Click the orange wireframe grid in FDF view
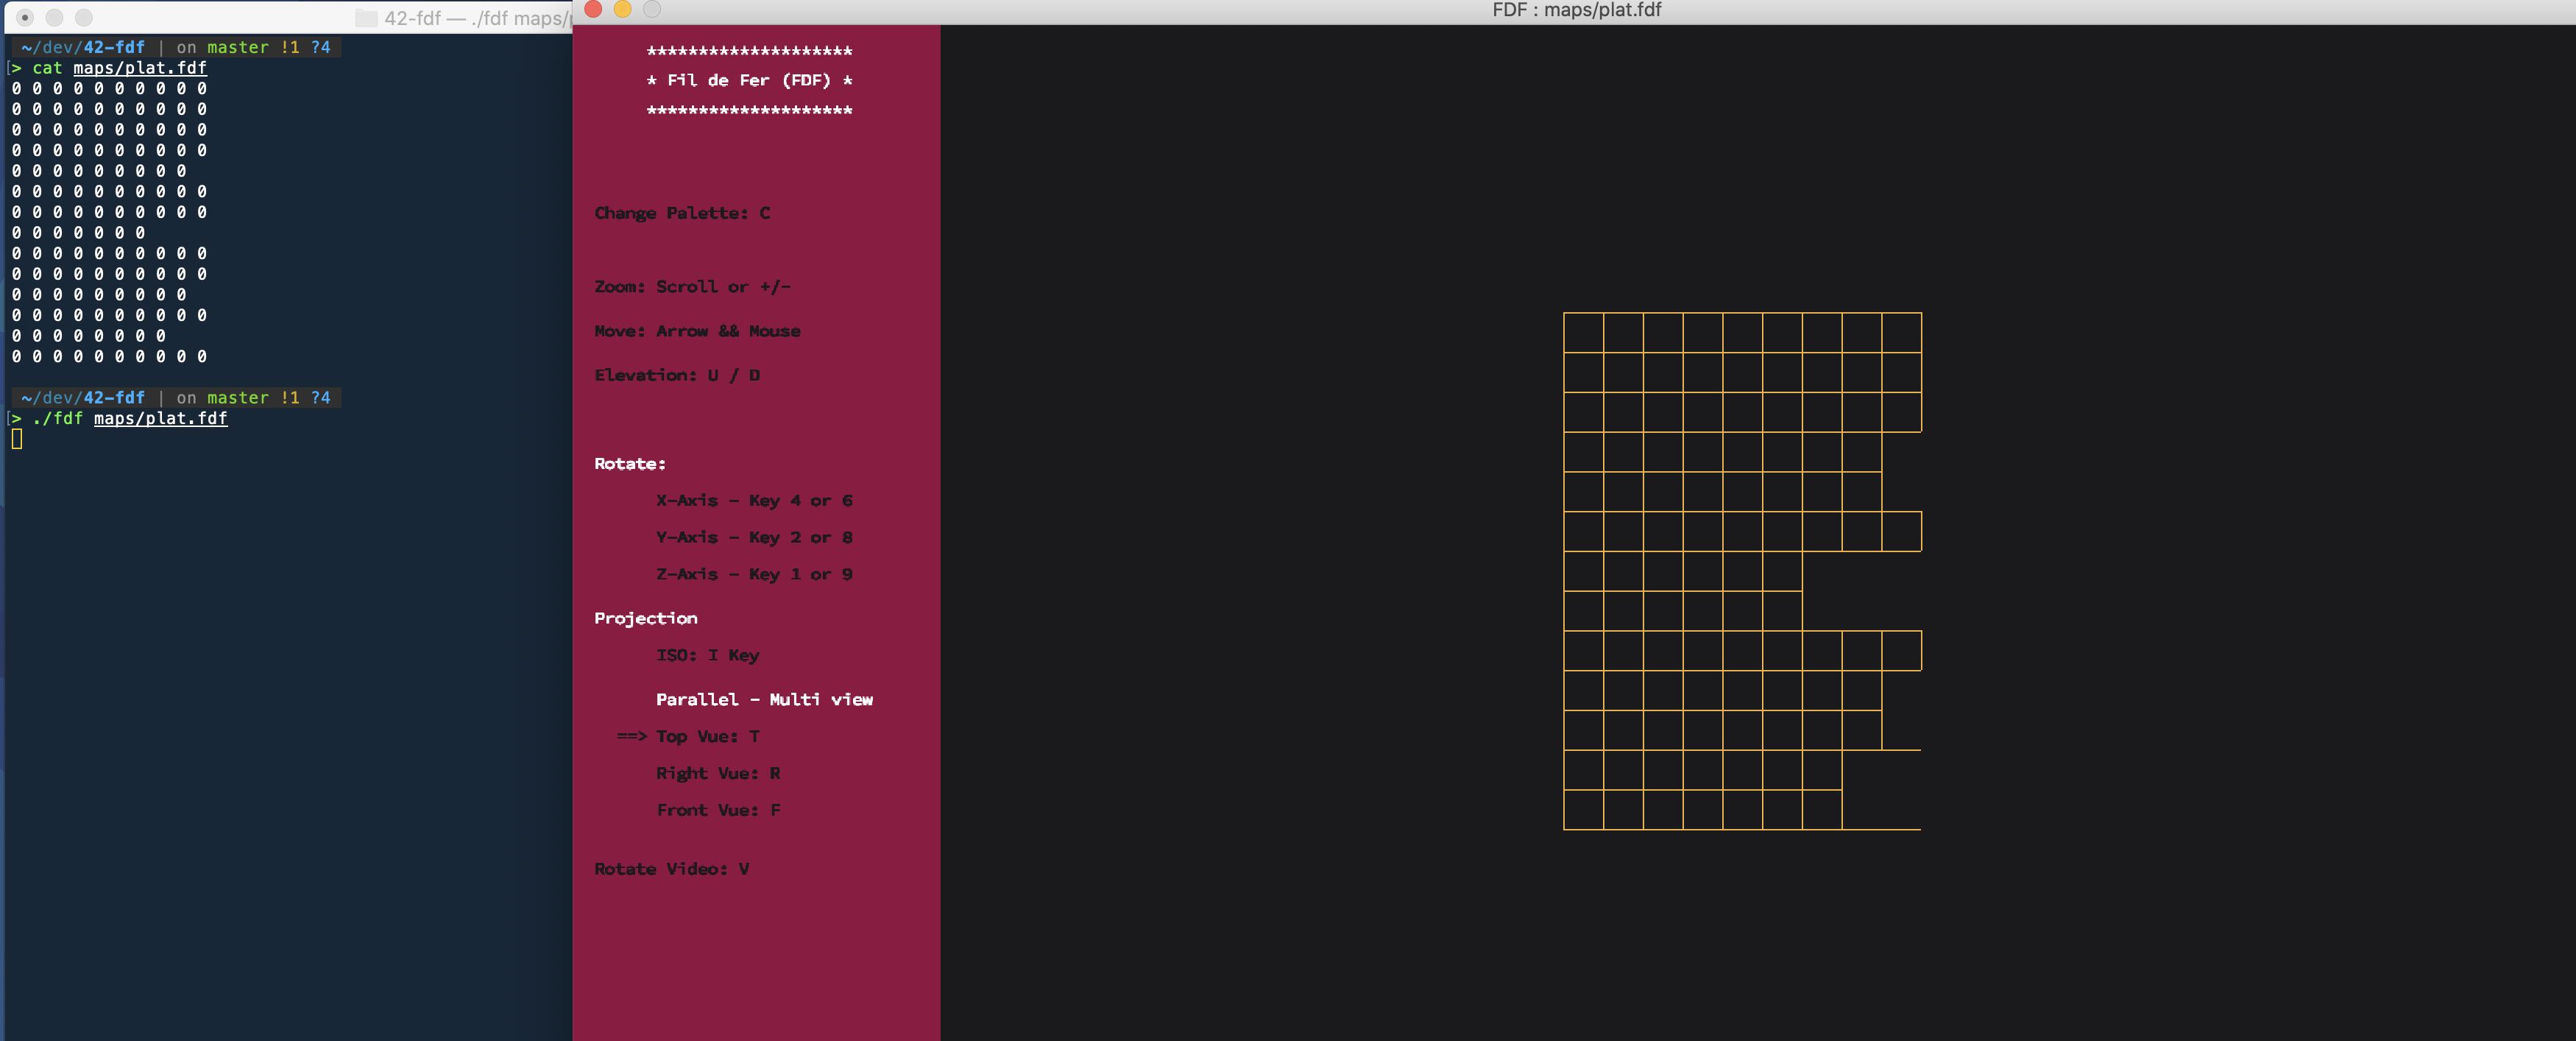Screen dimensions: 2576x1041 (1742, 571)
